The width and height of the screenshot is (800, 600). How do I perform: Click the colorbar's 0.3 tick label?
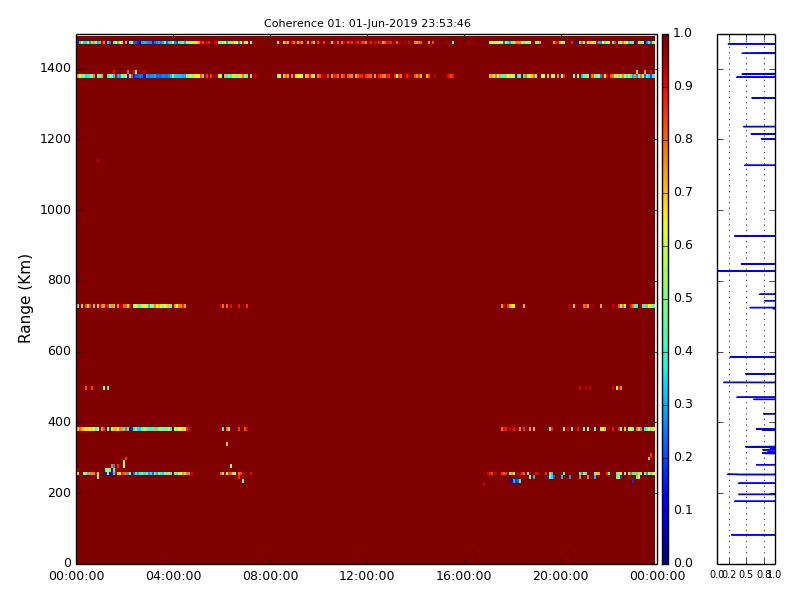(x=683, y=404)
